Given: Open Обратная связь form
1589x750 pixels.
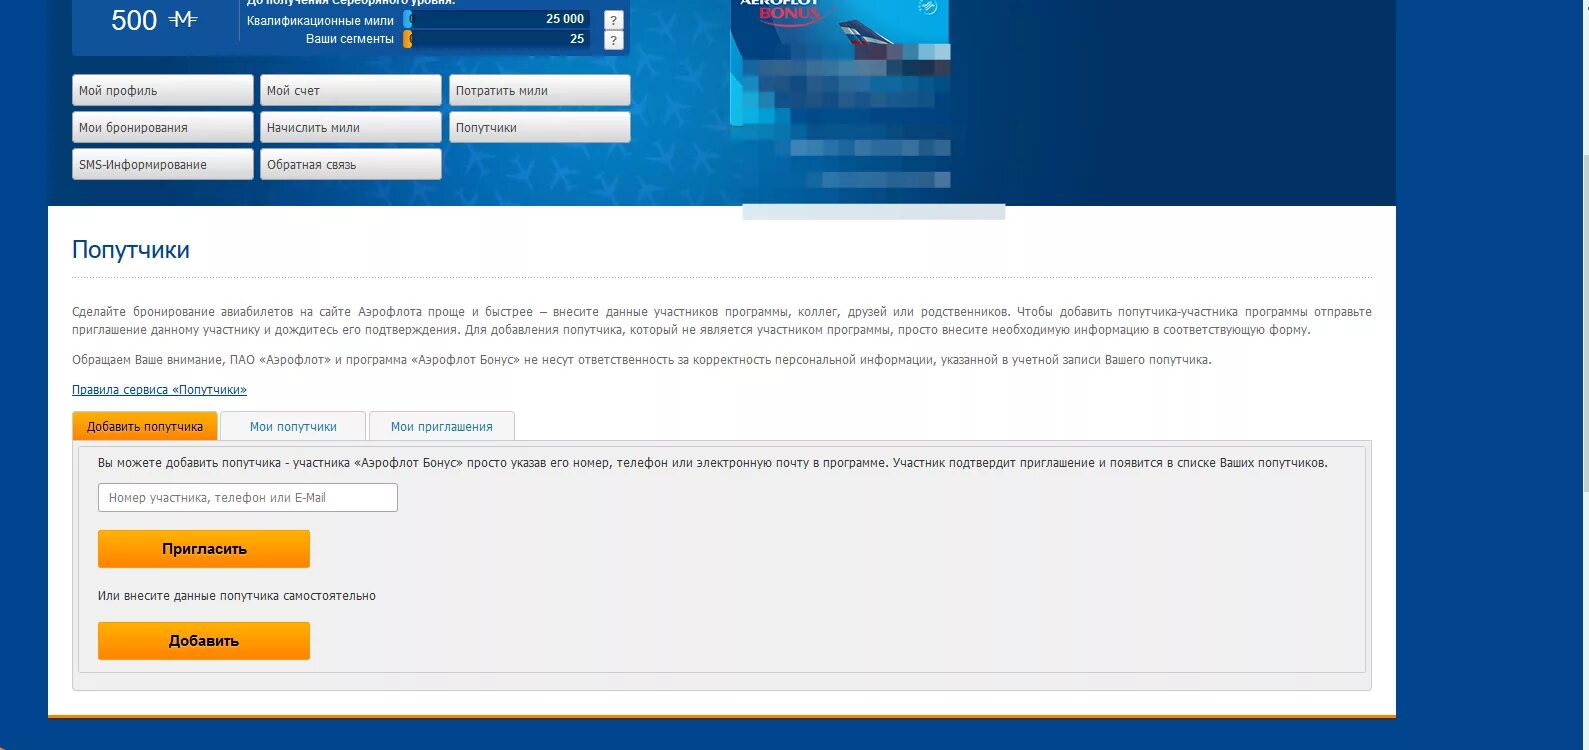Looking at the screenshot, I should pyautogui.click(x=351, y=164).
